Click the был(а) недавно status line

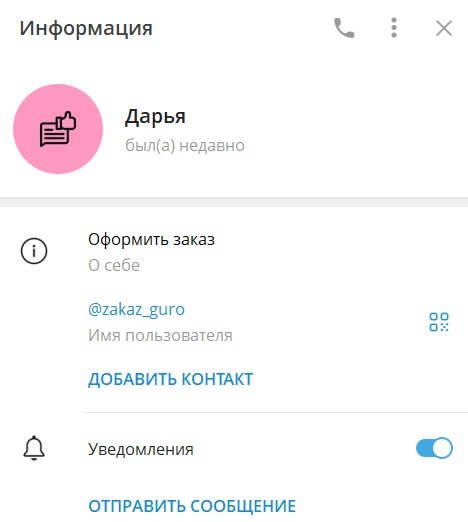185,146
